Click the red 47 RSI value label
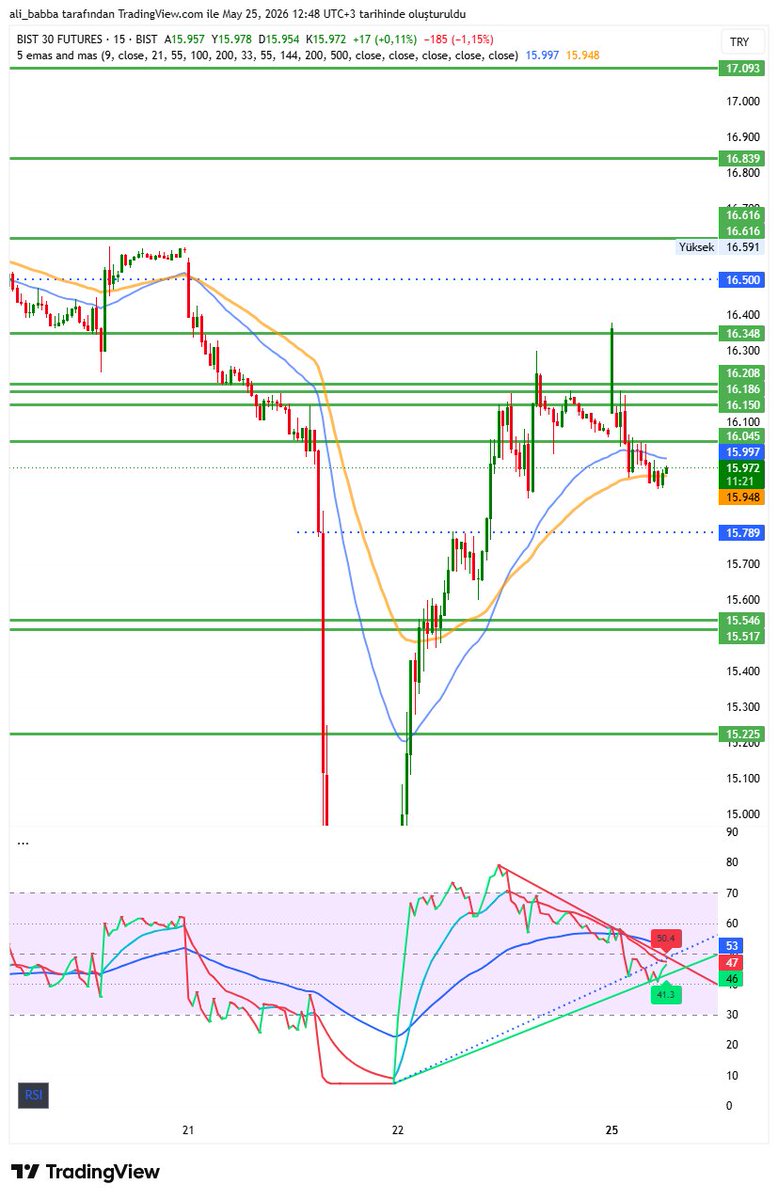Screen dimensions: 778x1200 click(x=732, y=962)
